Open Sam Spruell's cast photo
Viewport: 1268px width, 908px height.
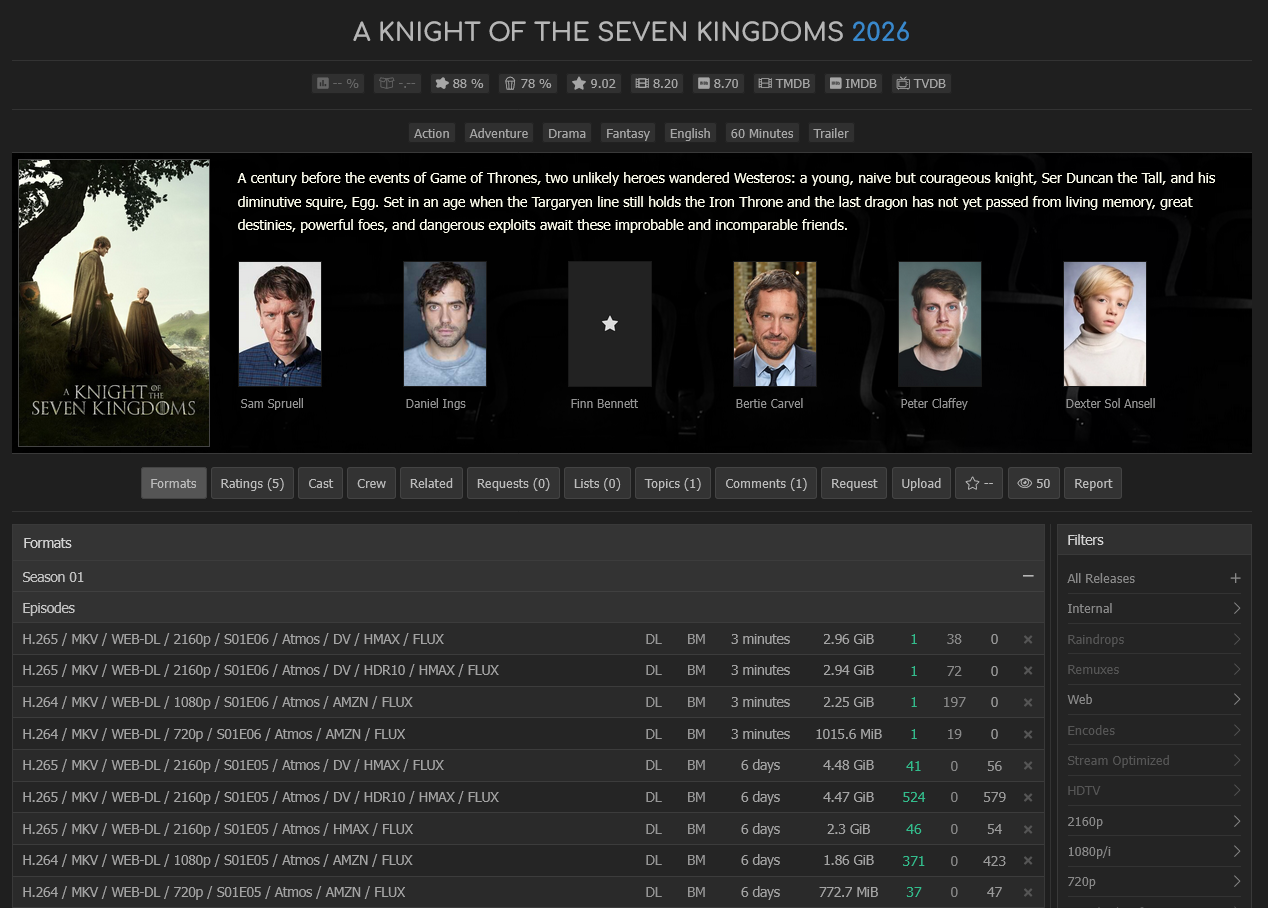click(x=280, y=324)
